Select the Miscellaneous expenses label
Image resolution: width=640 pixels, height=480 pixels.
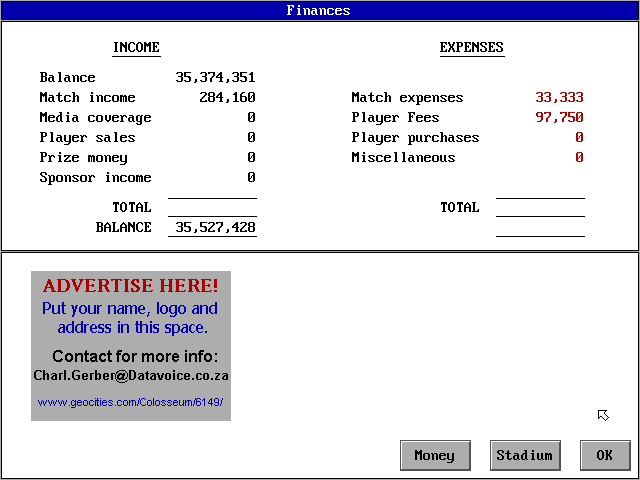coord(403,158)
